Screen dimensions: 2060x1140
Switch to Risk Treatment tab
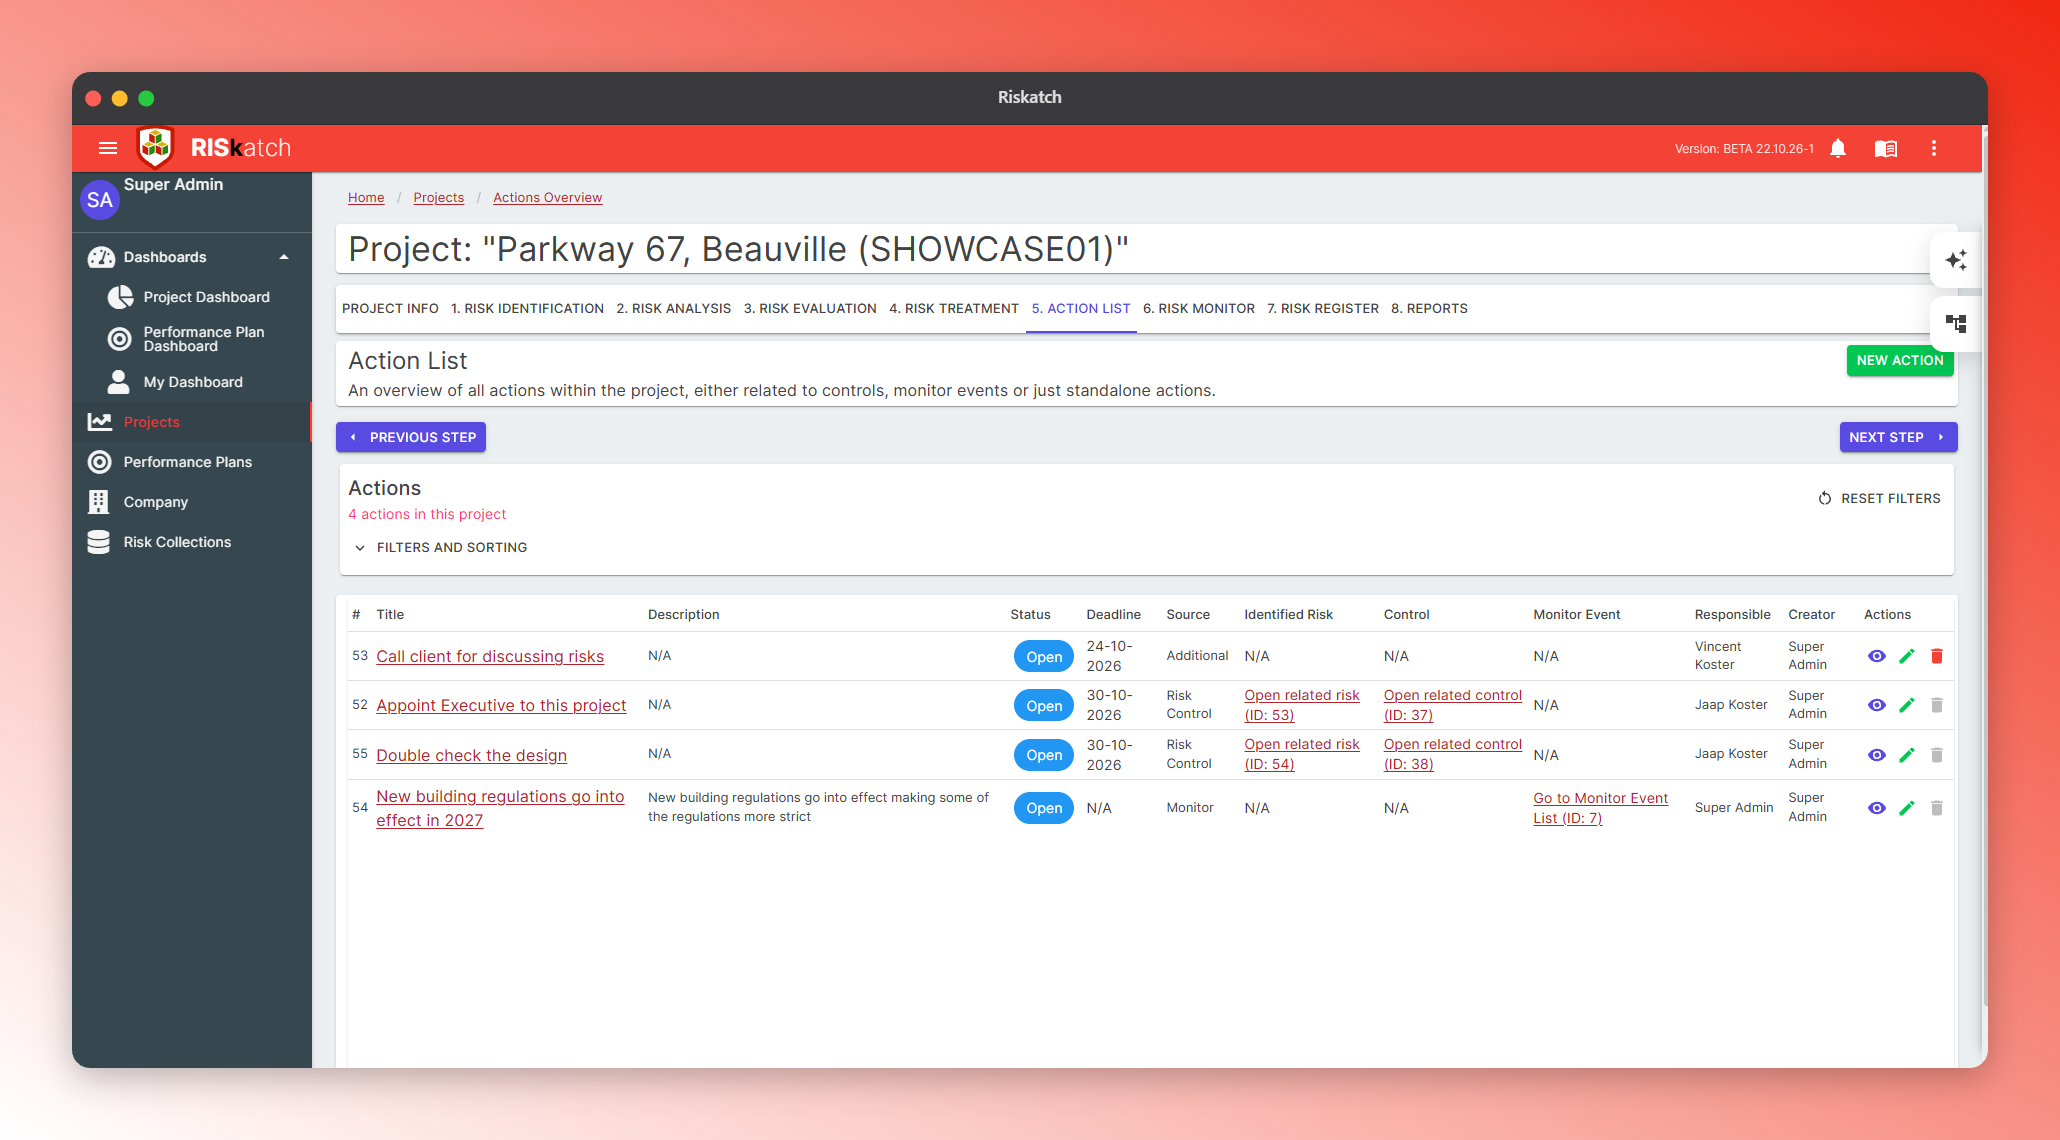[x=954, y=309]
